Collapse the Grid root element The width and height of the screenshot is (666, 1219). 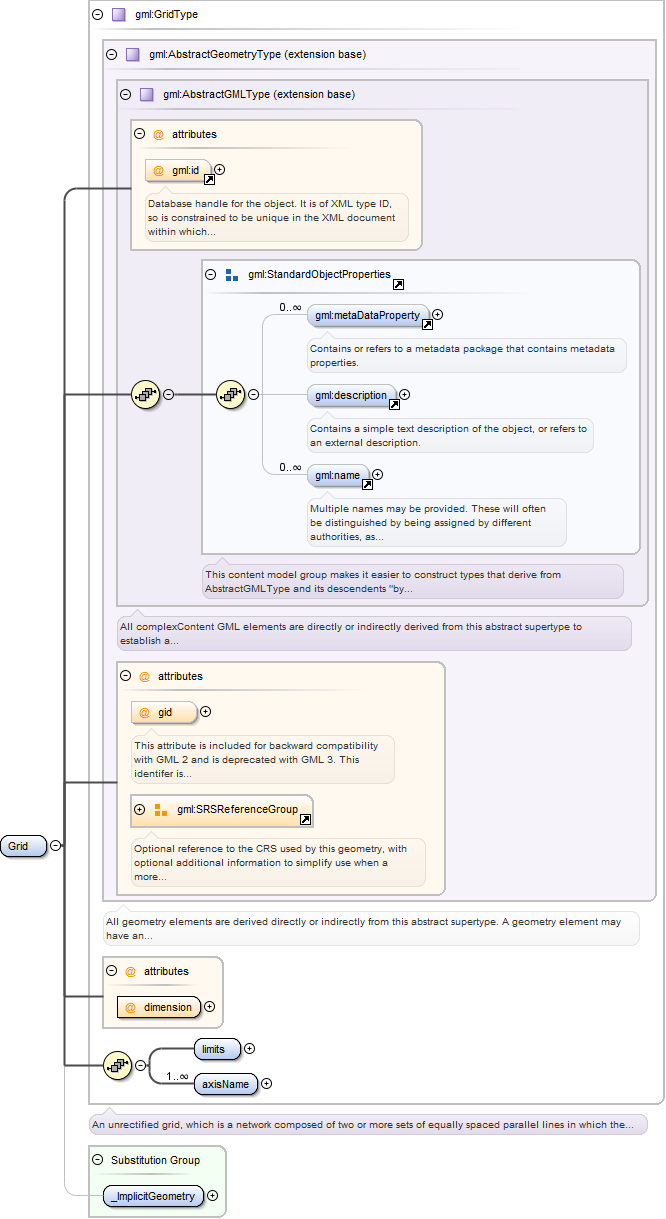55,846
